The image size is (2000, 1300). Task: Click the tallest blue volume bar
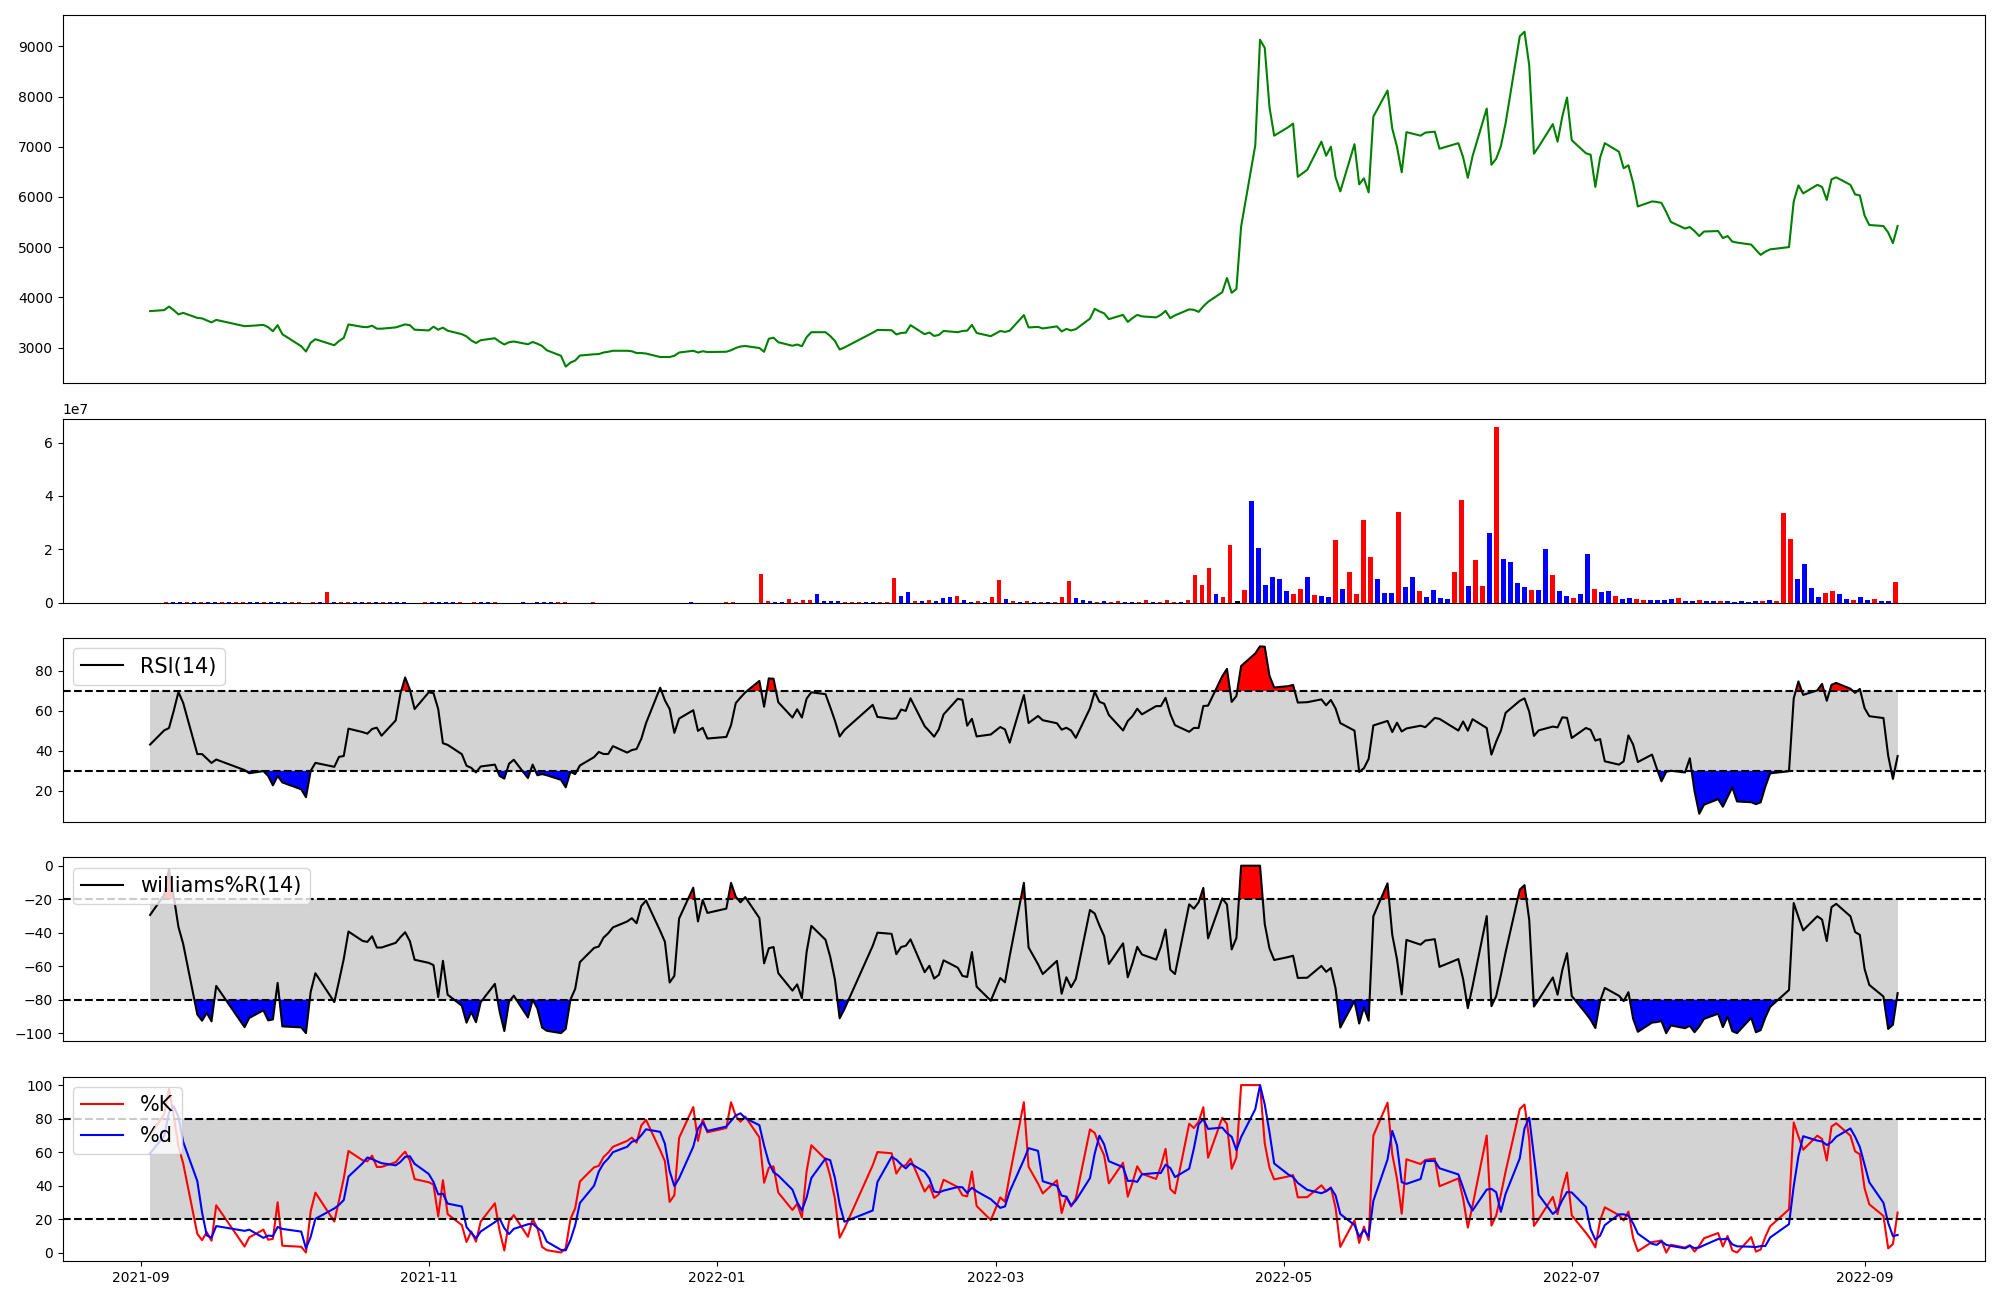click(x=1251, y=552)
